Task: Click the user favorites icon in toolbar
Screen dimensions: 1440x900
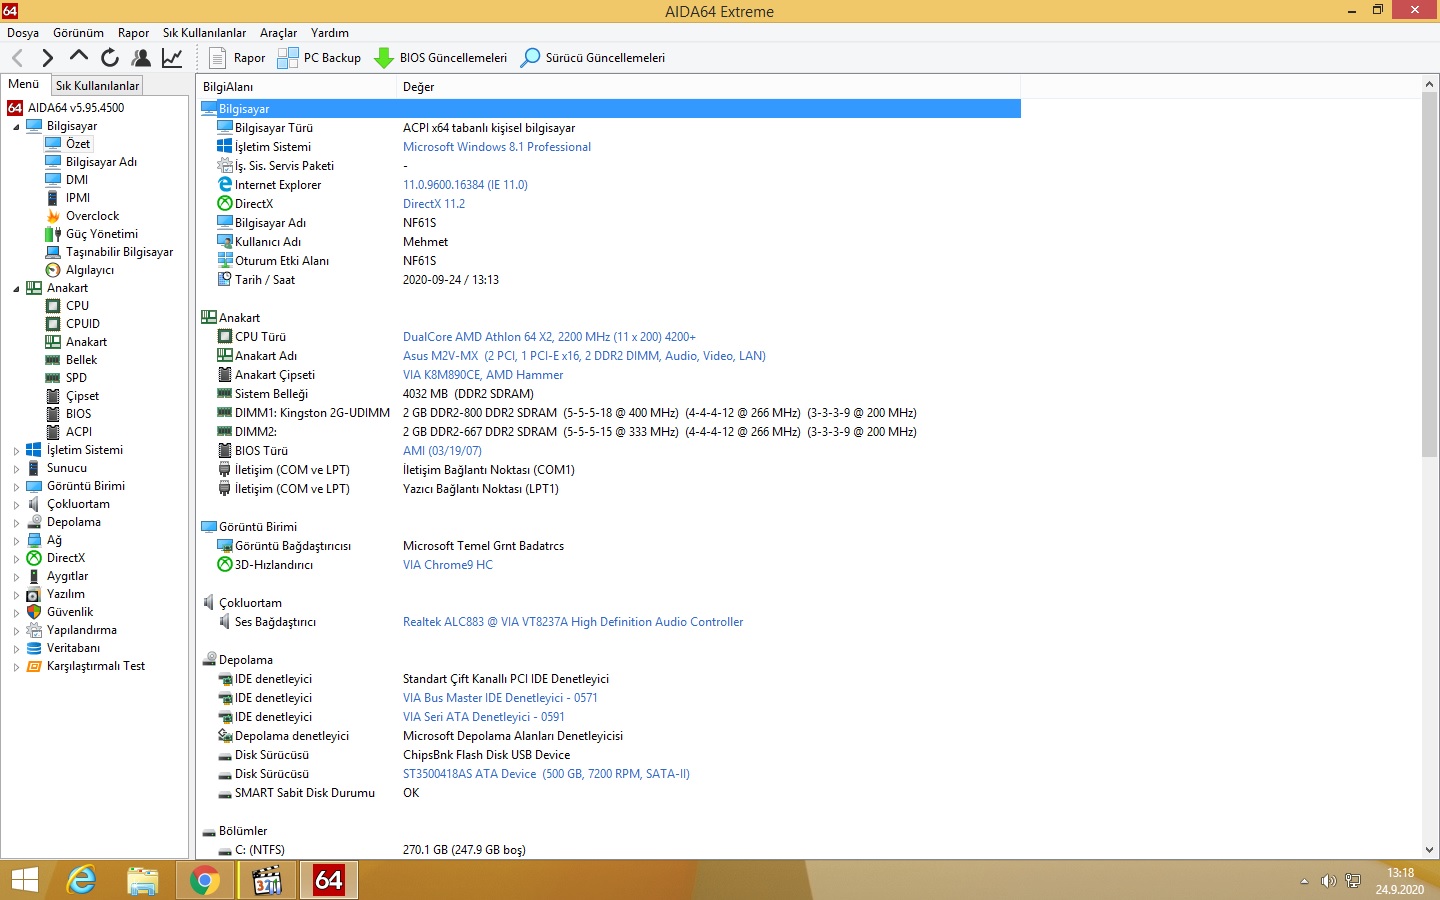Action: [x=141, y=58]
